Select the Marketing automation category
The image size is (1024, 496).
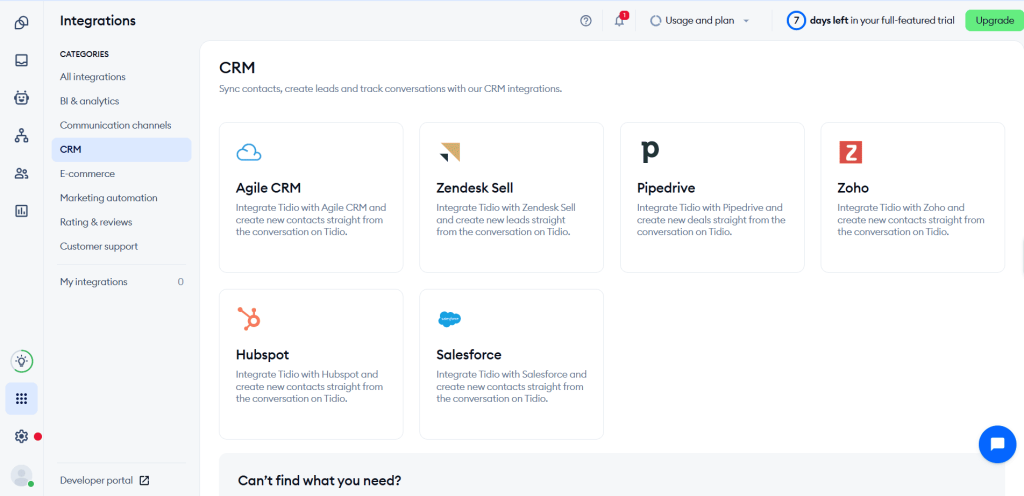click(108, 198)
